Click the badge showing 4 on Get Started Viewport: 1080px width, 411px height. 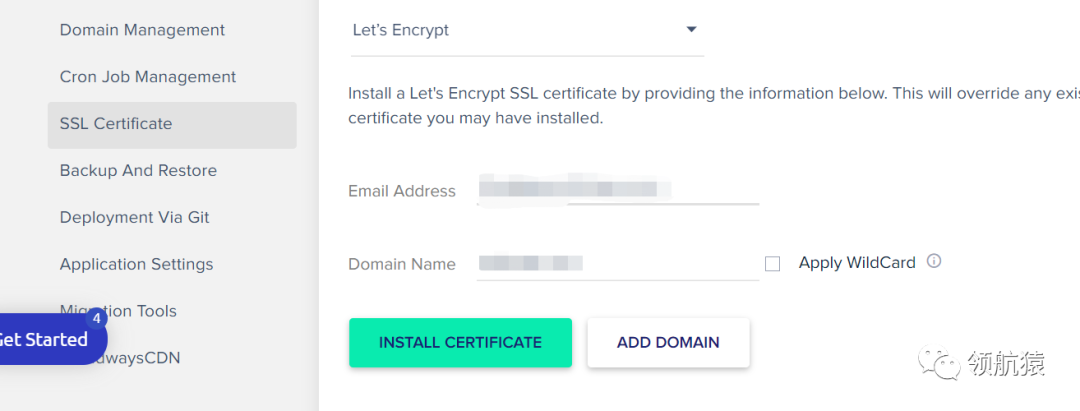pos(97,319)
